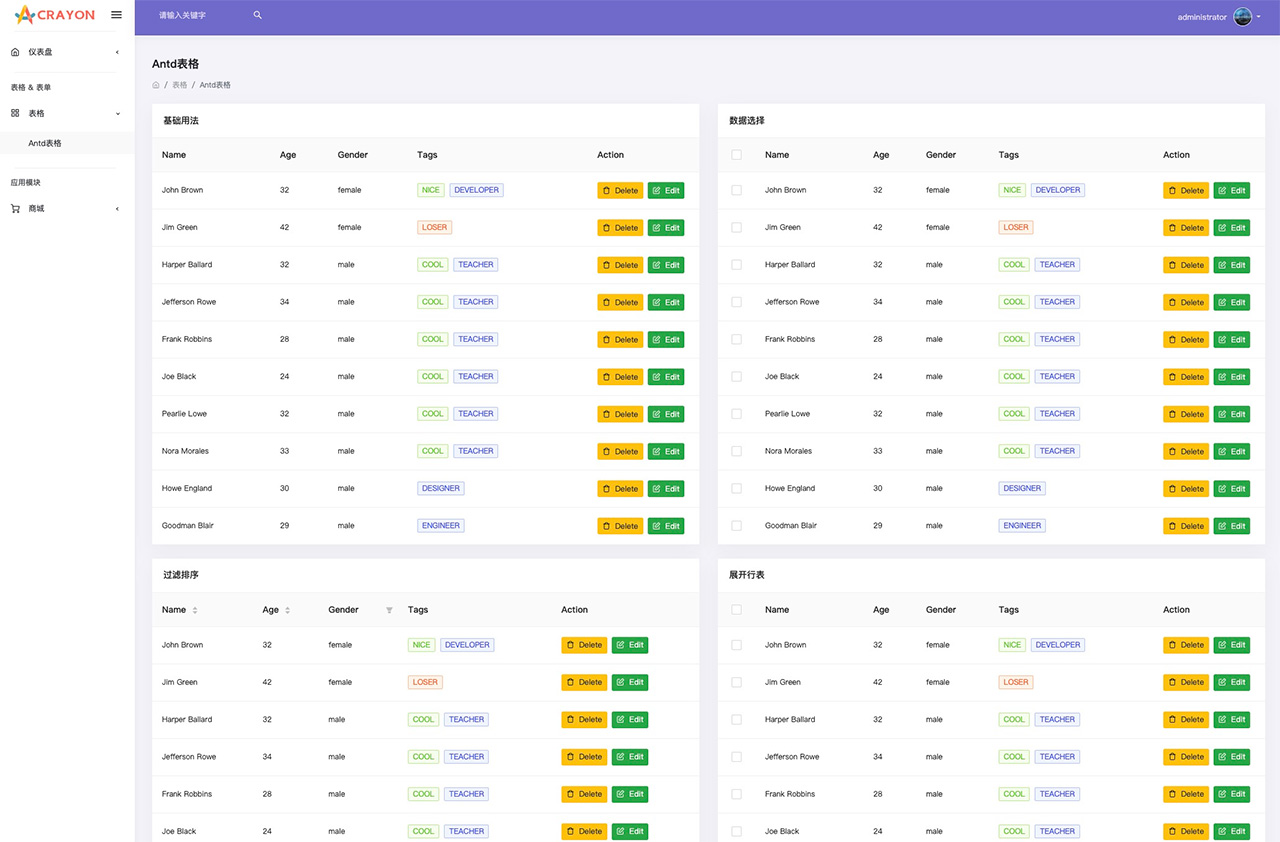Delete Goodman Blair in 数据选择 table
This screenshot has width=1280, height=842.
pyautogui.click(x=1186, y=526)
